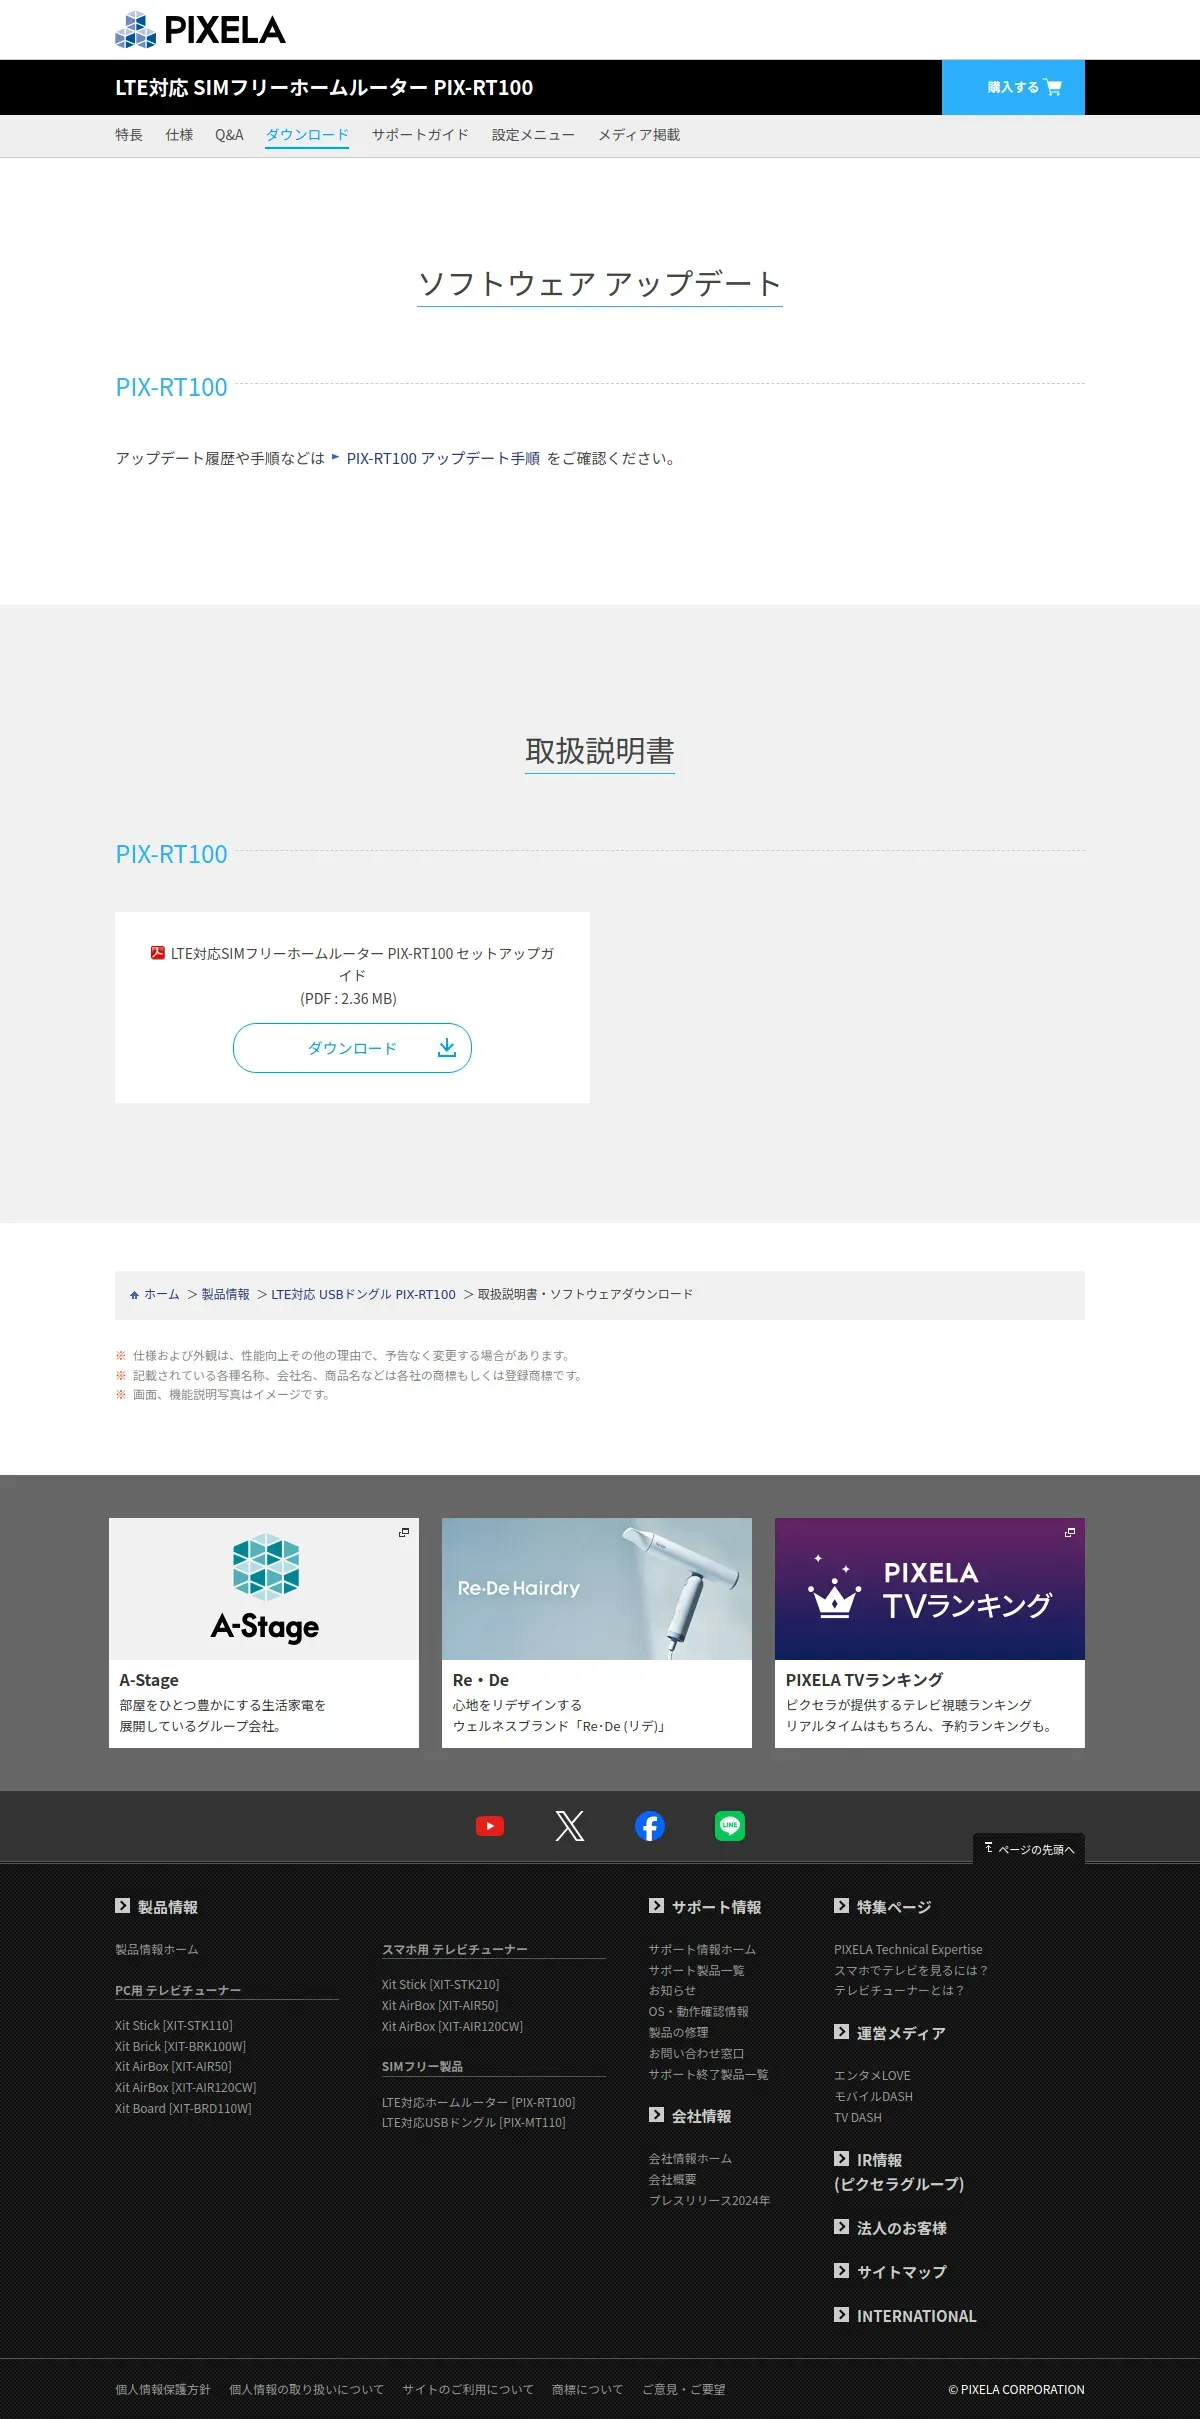Open the Q&A tab

pyautogui.click(x=229, y=135)
